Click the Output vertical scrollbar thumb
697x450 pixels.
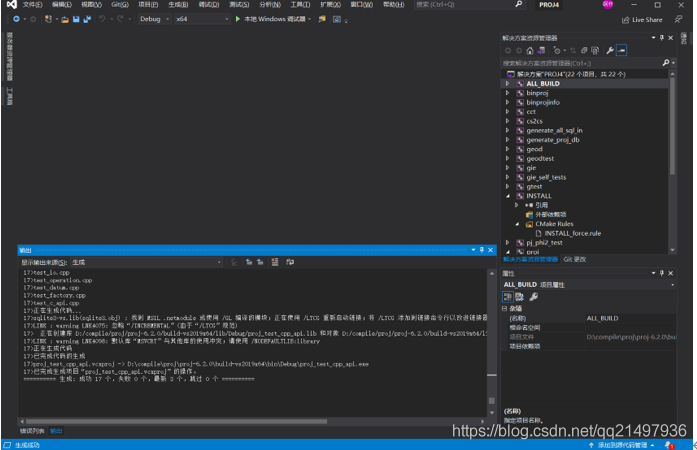click(492, 401)
